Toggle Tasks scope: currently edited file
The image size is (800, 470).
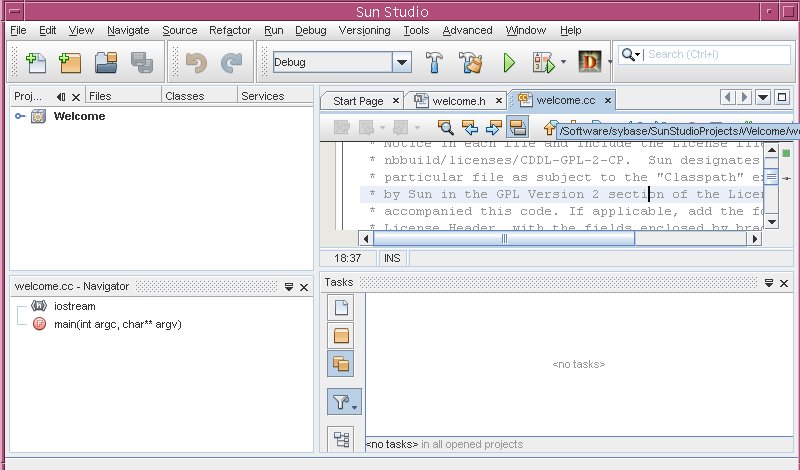[341, 308]
